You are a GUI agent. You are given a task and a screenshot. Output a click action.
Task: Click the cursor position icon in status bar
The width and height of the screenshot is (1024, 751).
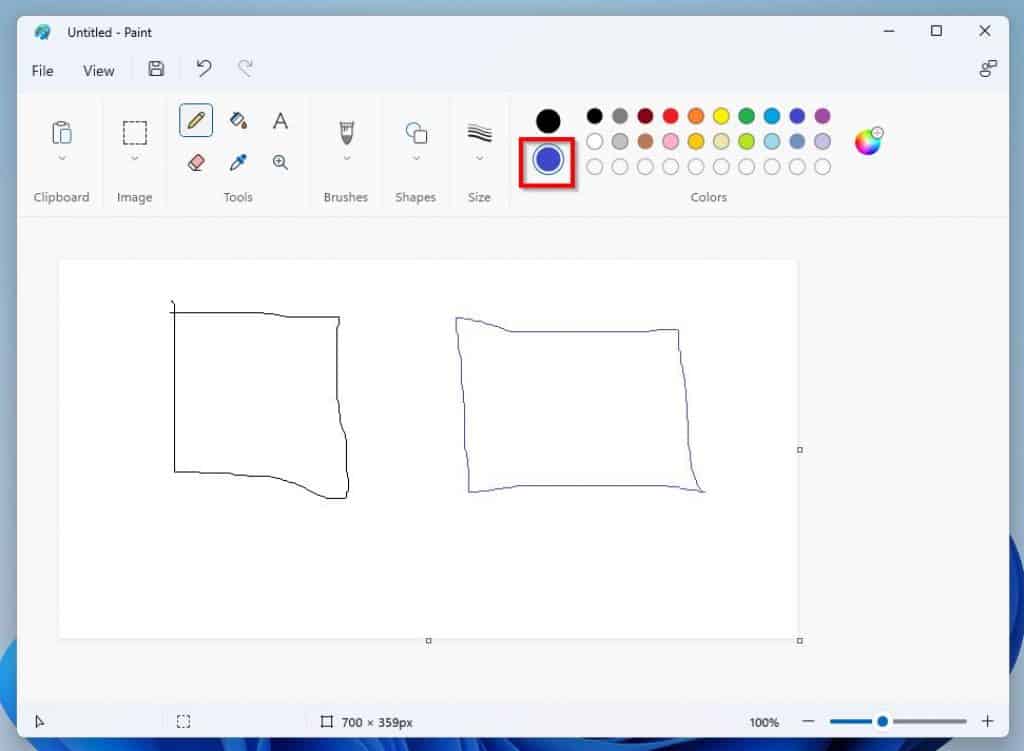pos(39,722)
